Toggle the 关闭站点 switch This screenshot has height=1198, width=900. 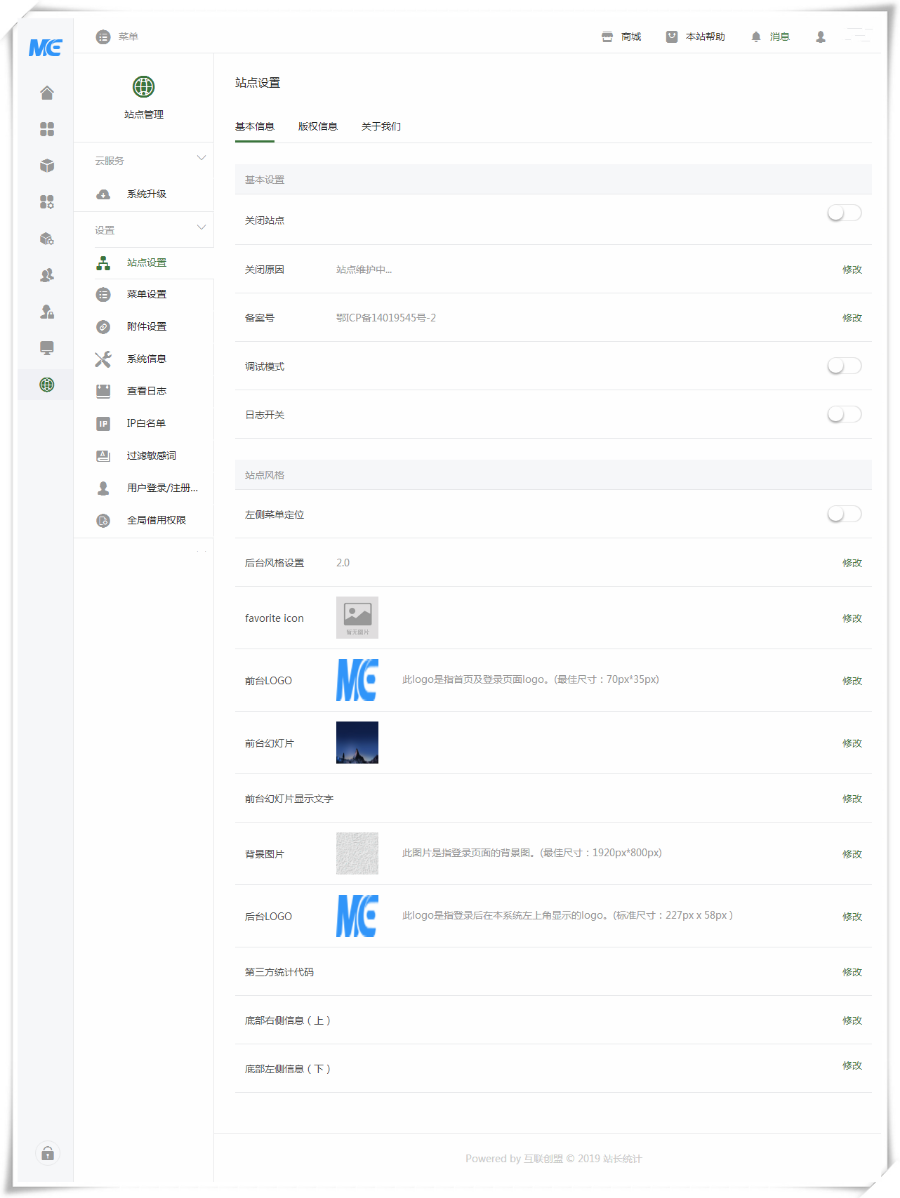(x=843, y=213)
